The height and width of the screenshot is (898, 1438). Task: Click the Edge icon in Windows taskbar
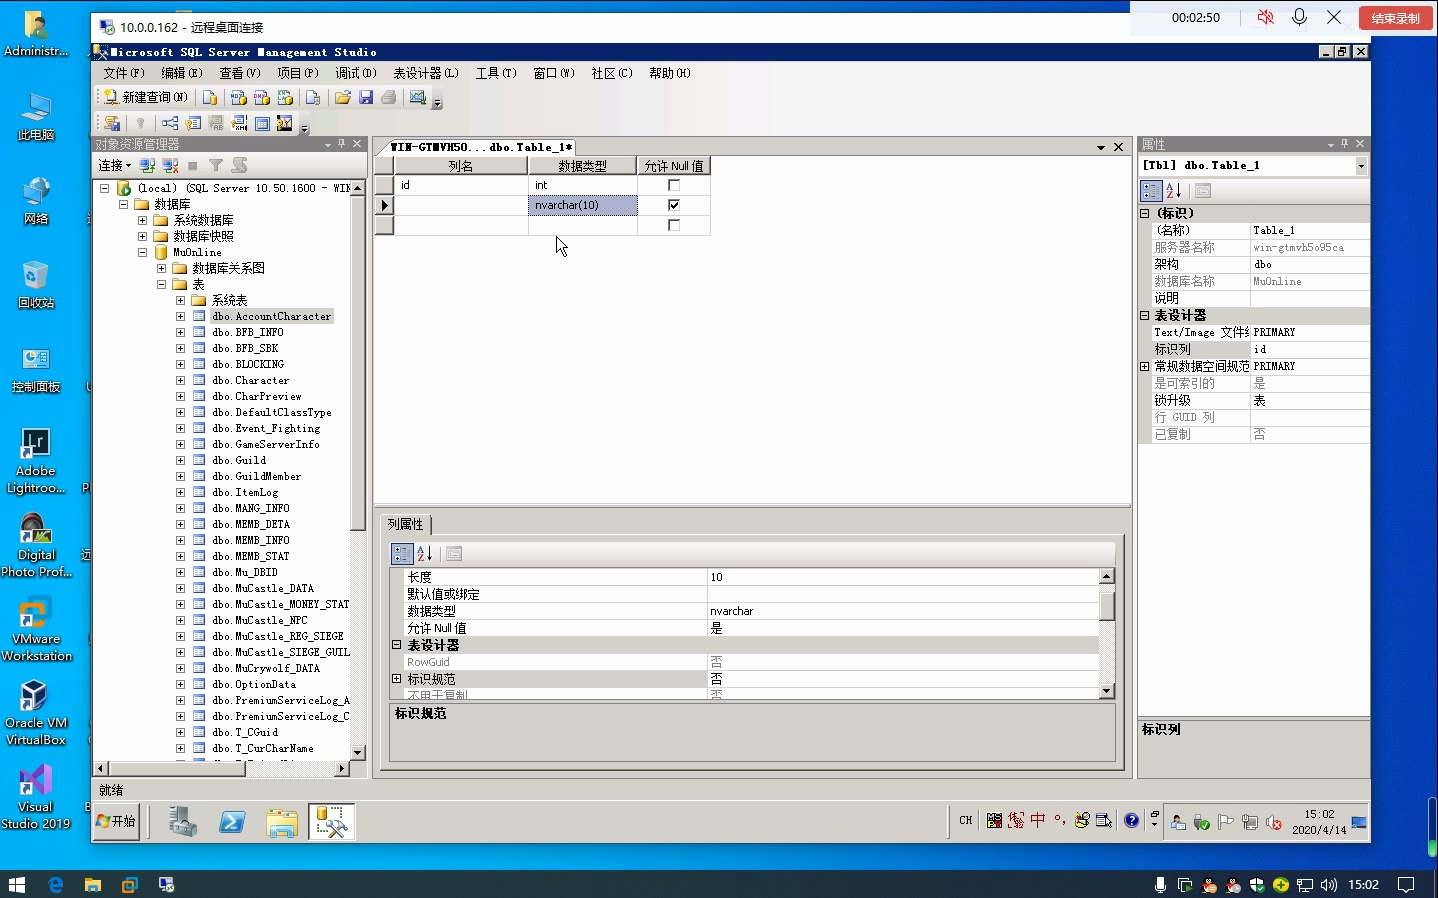coord(56,884)
